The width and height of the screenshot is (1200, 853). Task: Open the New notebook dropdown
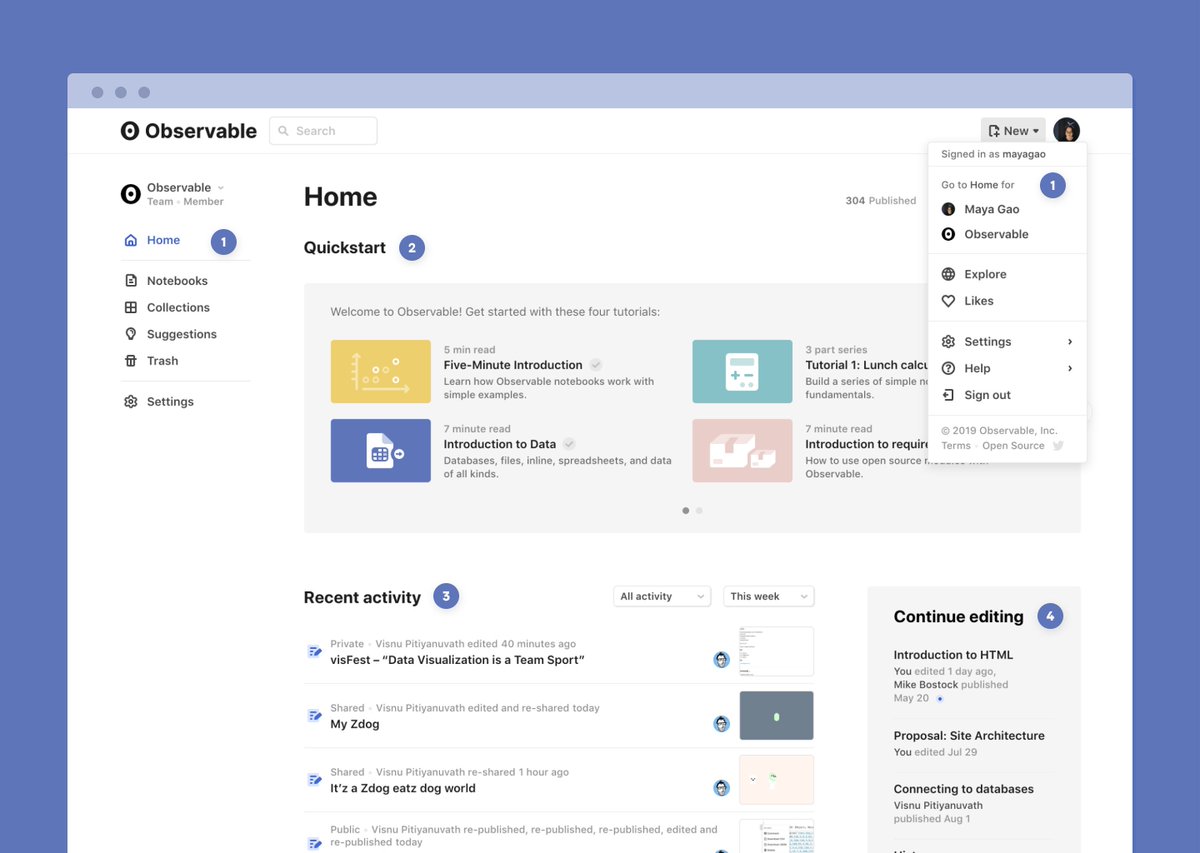[x=1013, y=131]
